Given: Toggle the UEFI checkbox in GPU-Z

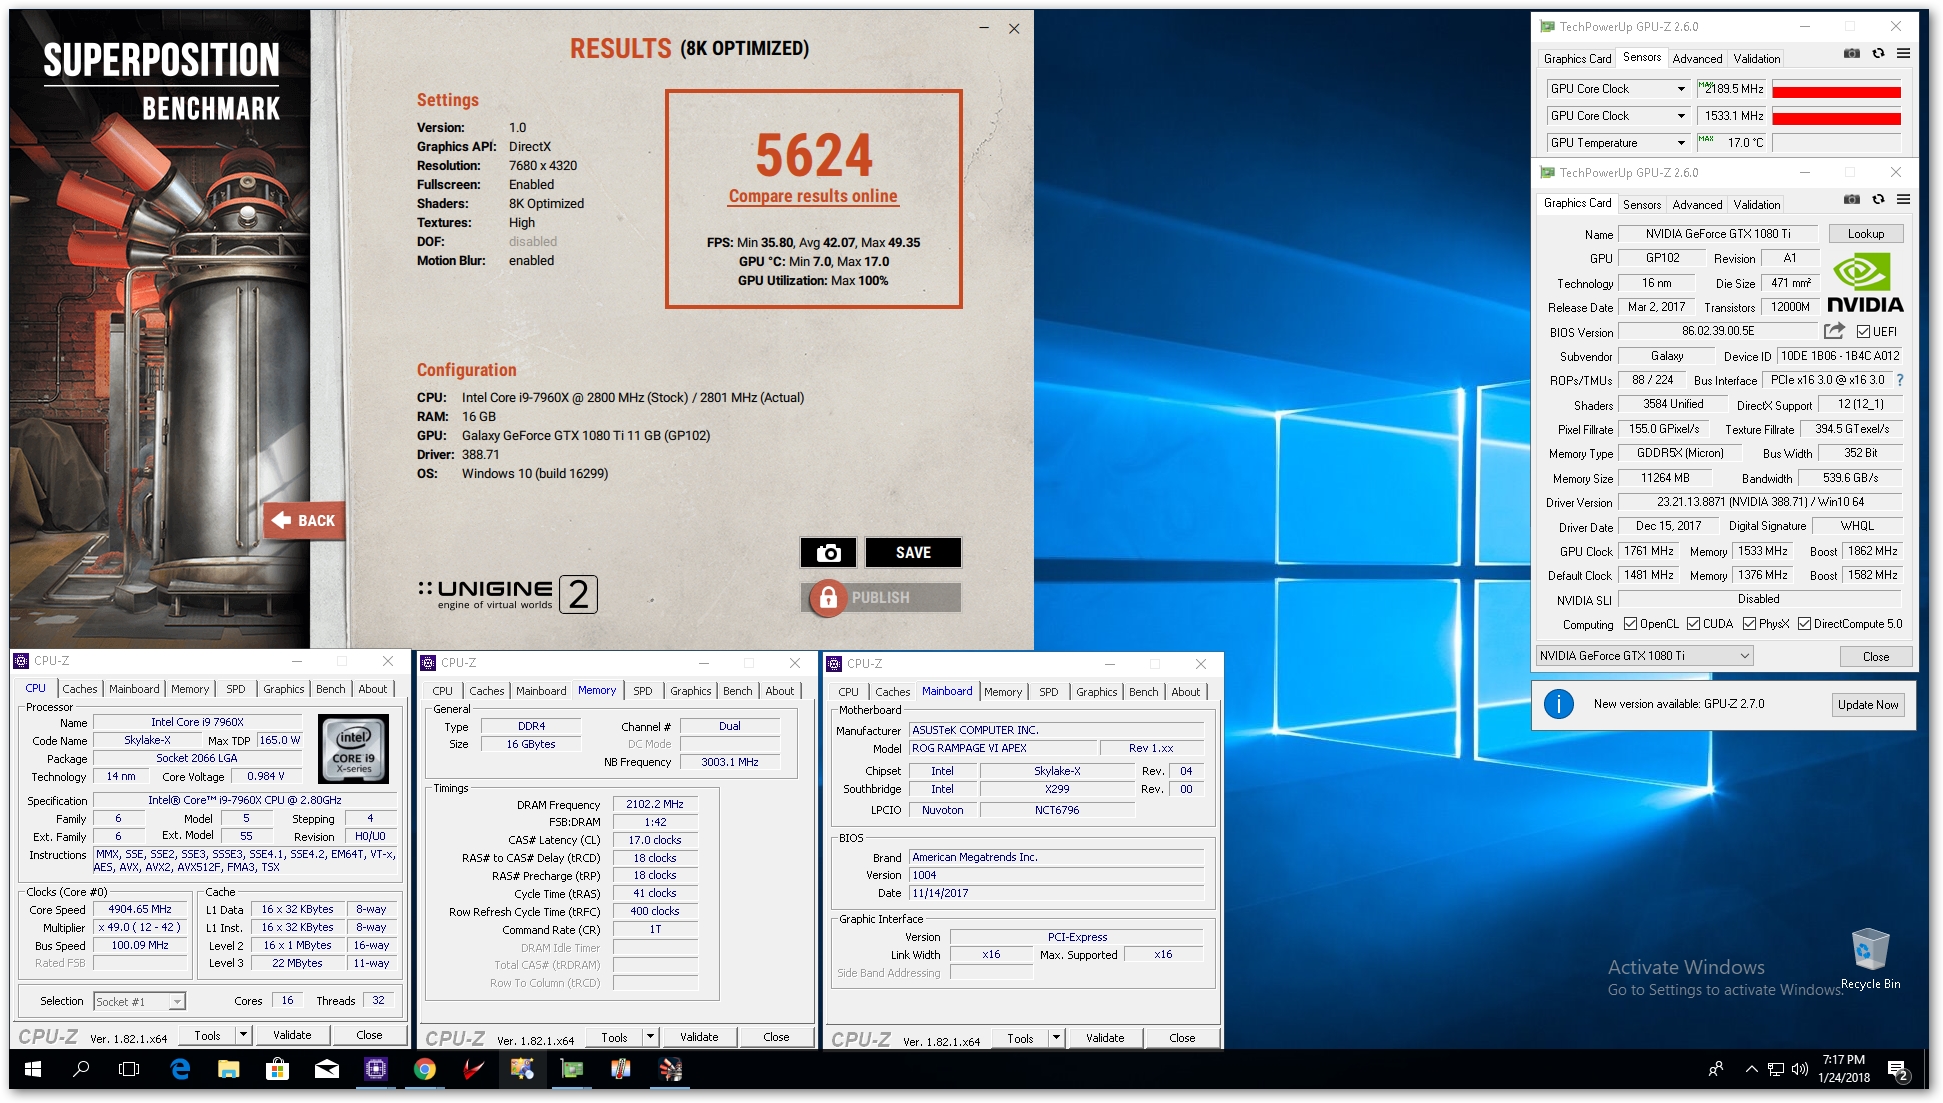Looking at the screenshot, I should (x=1863, y=332).
